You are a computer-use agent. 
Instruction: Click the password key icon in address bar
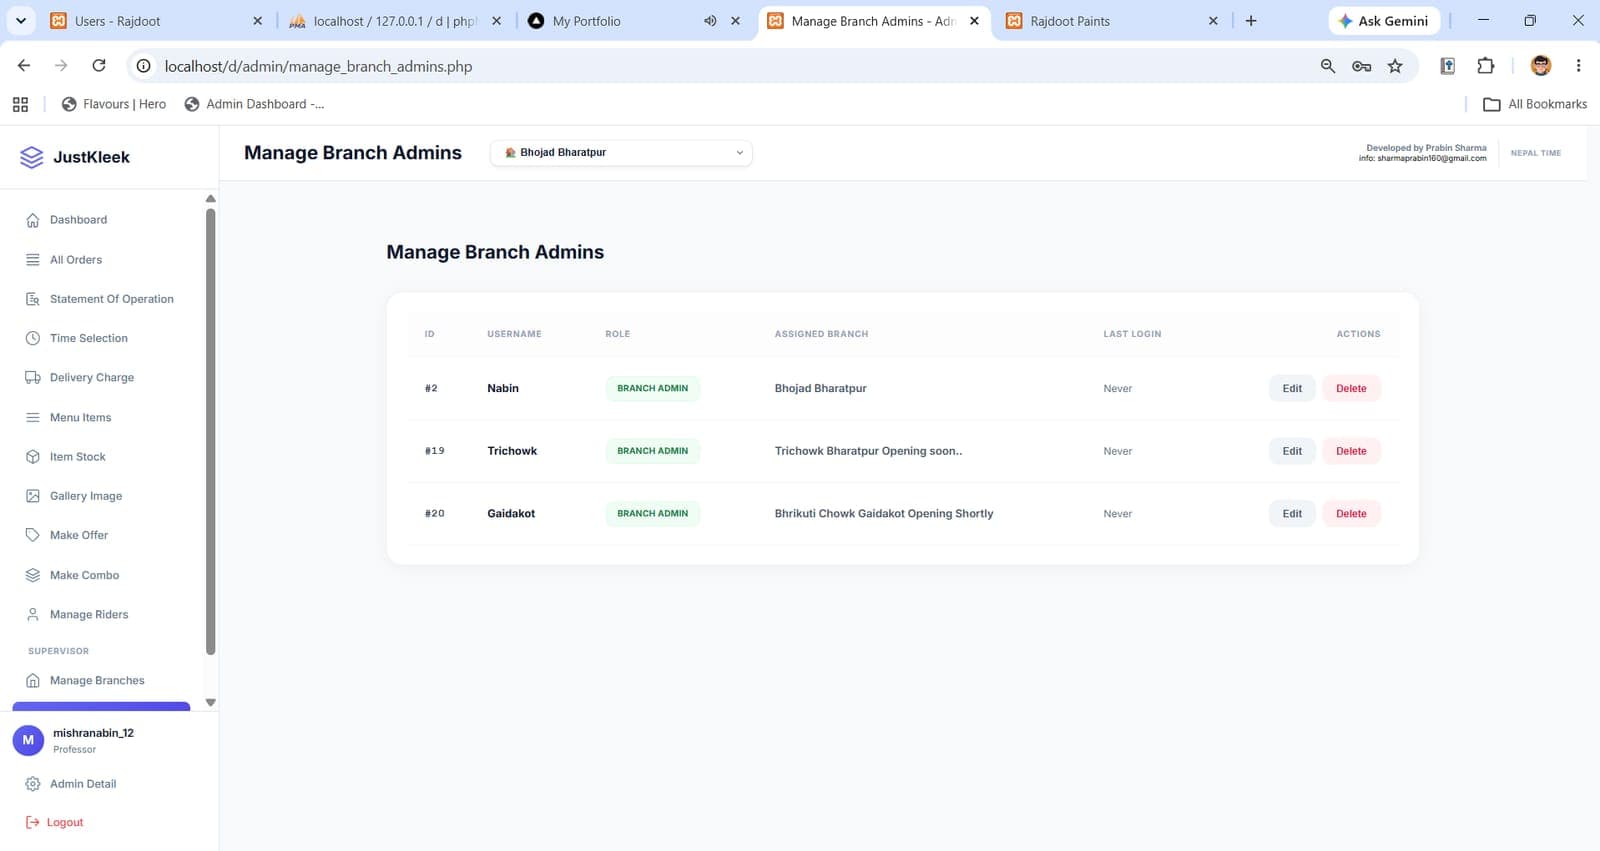click(1361, 66)
